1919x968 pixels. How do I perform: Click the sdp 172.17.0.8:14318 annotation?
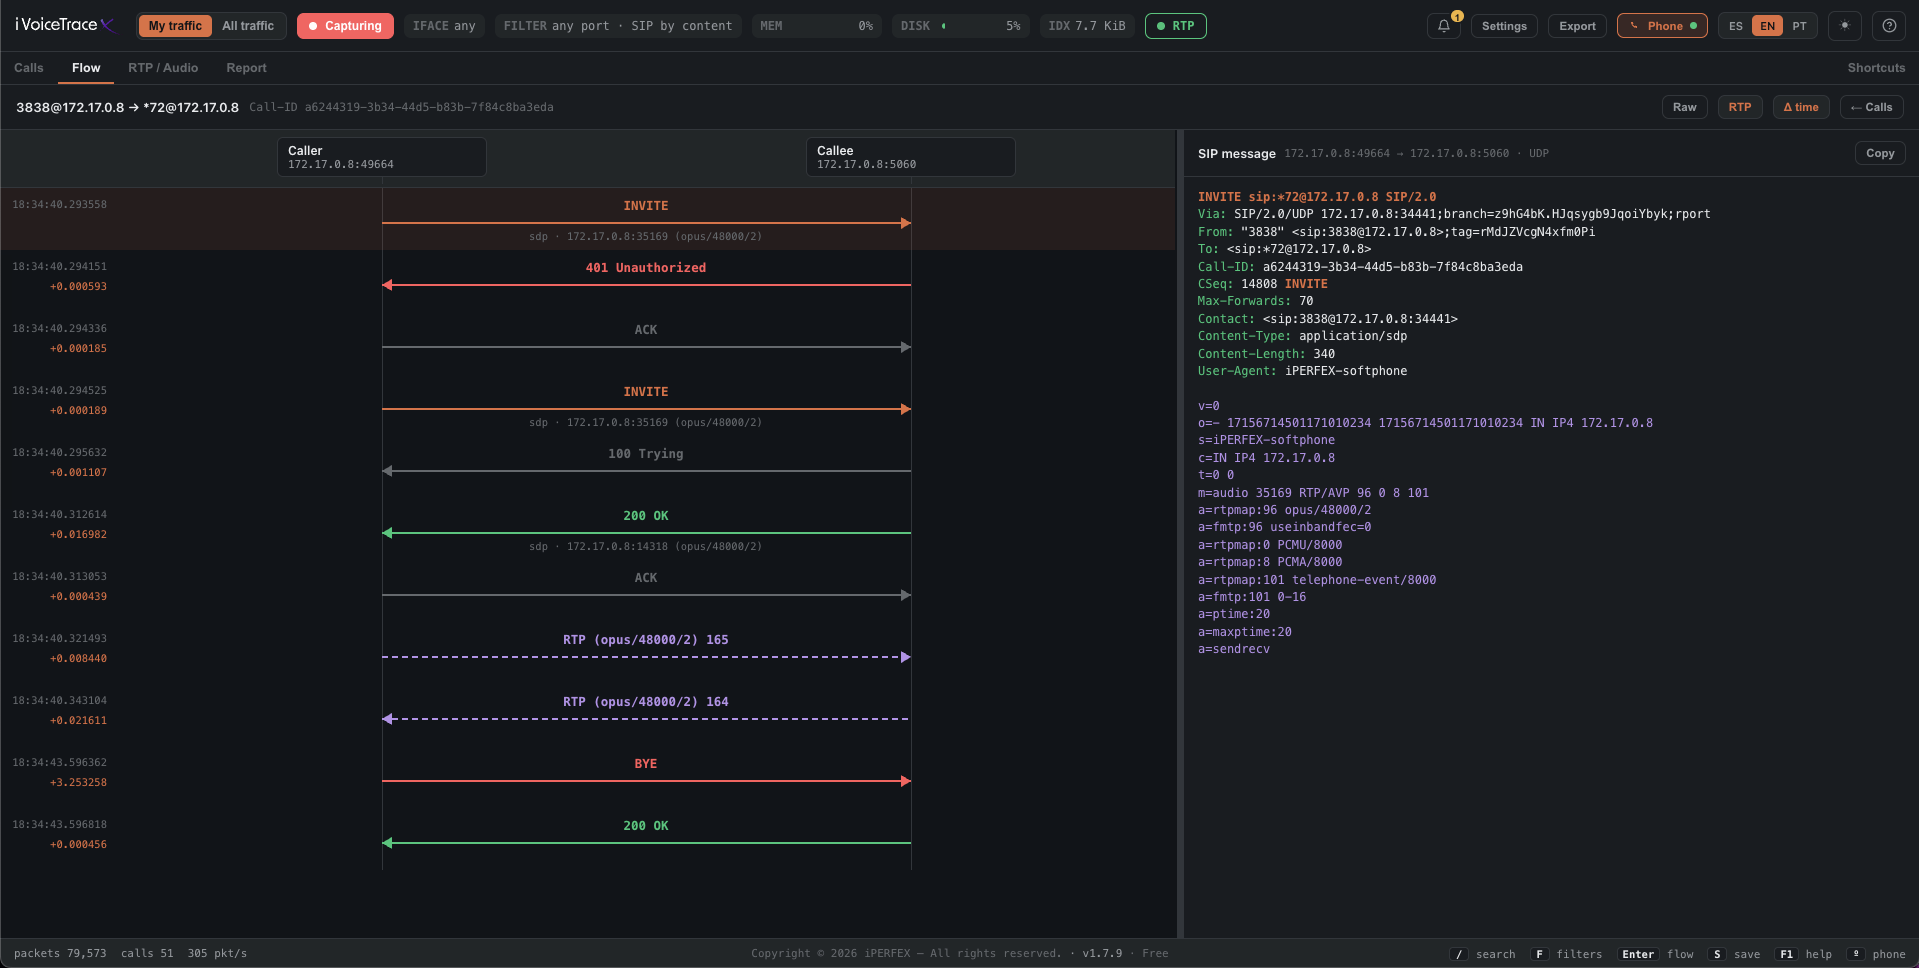(645, 547)
